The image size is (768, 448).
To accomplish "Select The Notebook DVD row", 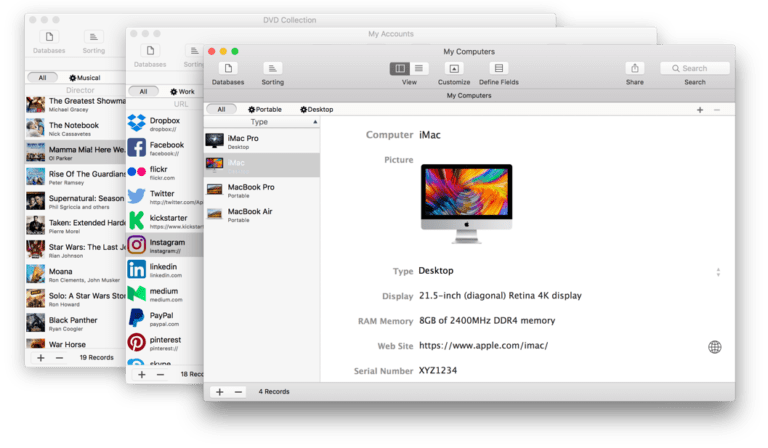I will click(x=75, y=129).
